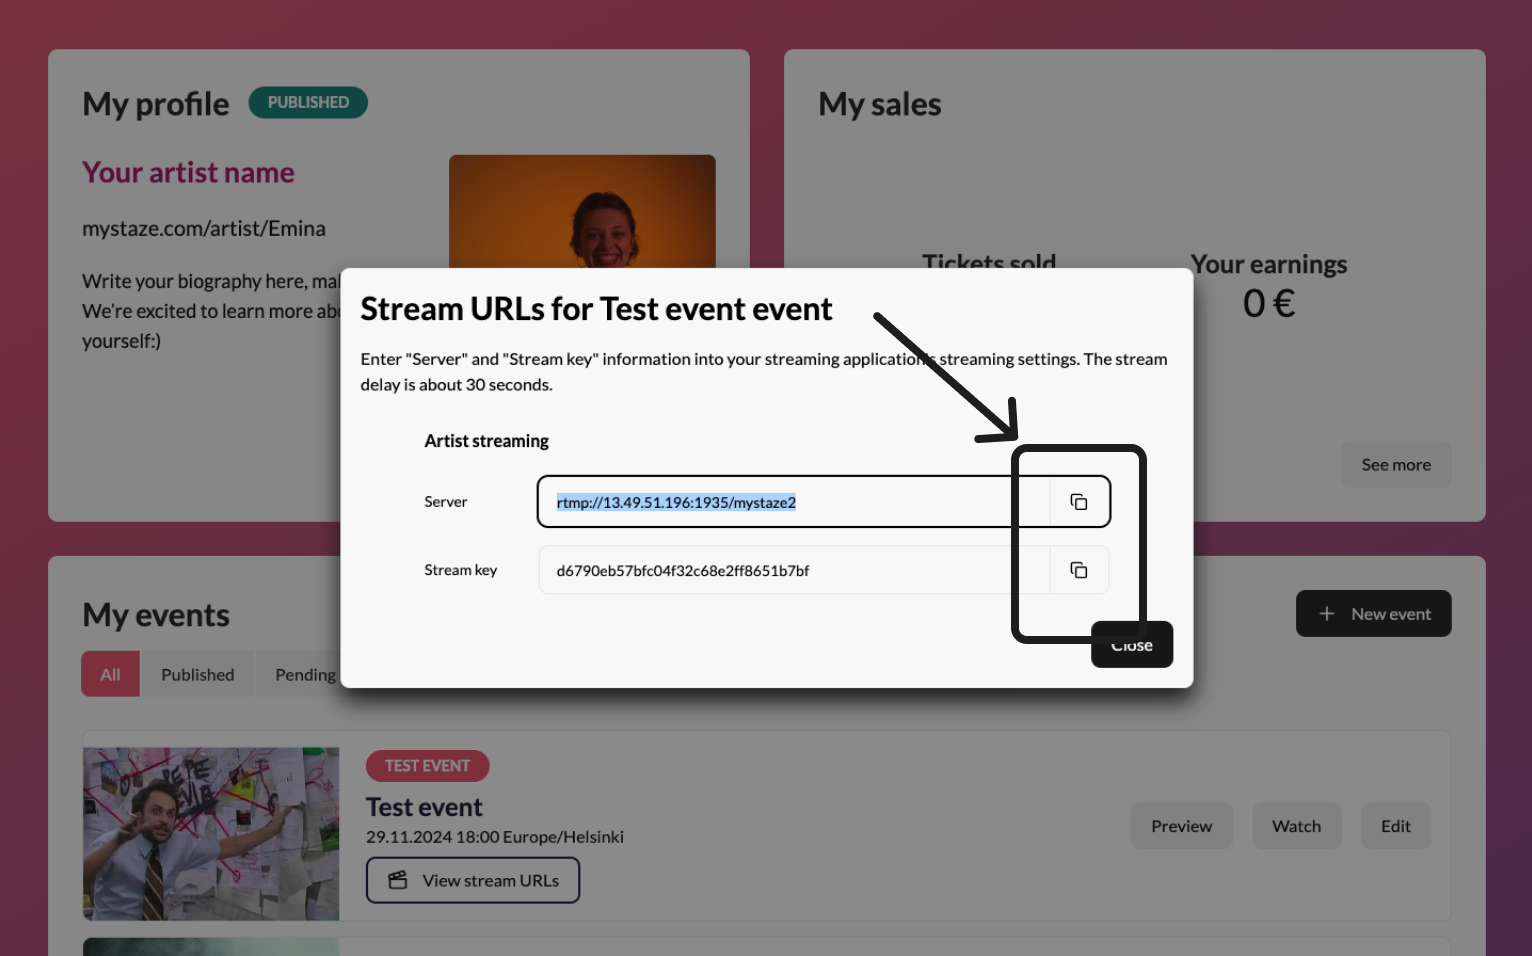Copy the Stream key to clipboard

point(1078,570)
